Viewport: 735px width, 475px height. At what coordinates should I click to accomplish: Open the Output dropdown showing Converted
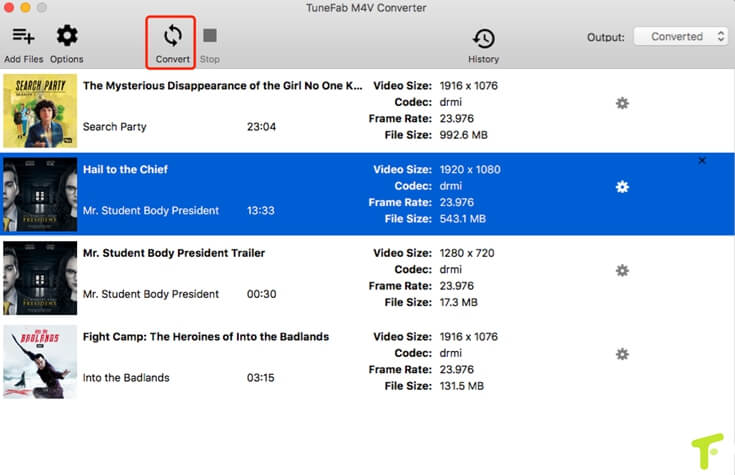[681, 37]
